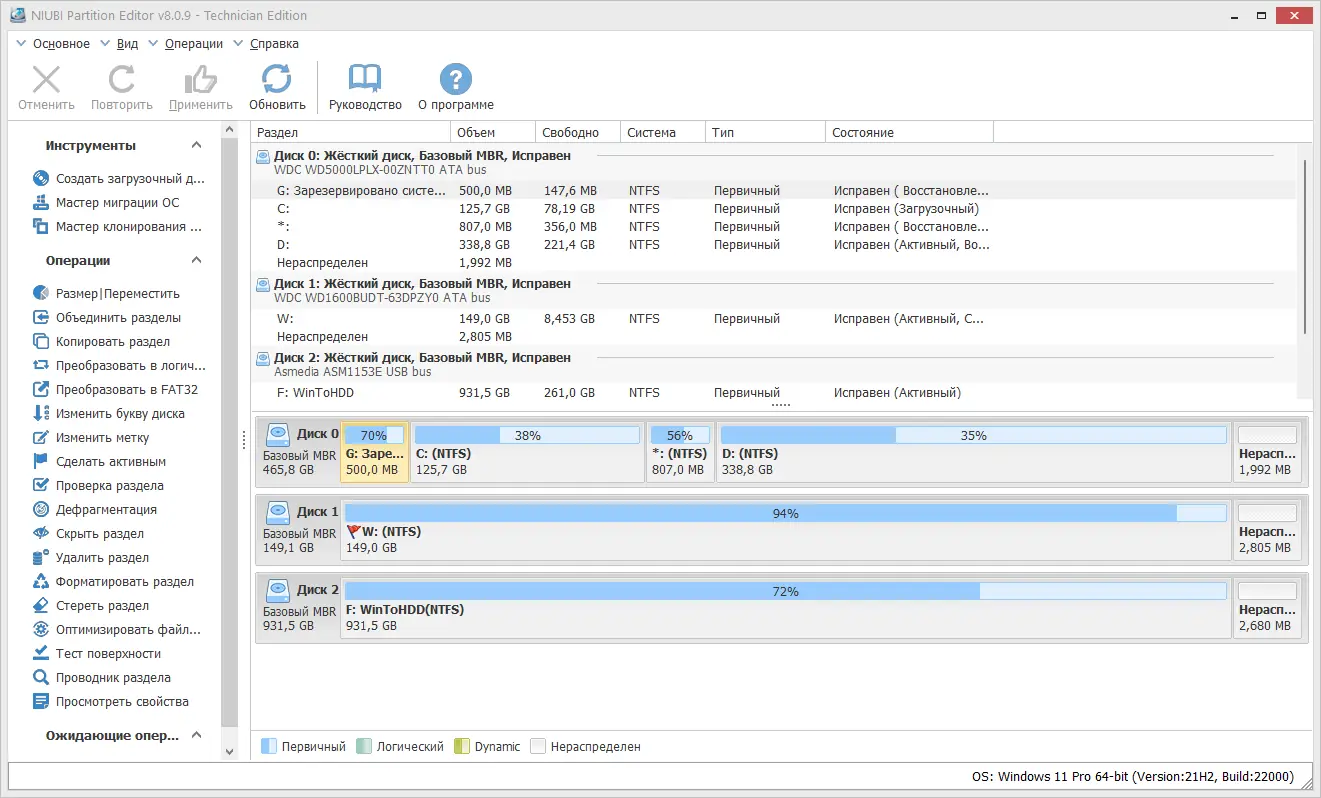The width and height of the screenshot is (1321, 798).
Task: Select the W: 149,0 GB list row
Action: coord(774,319)
